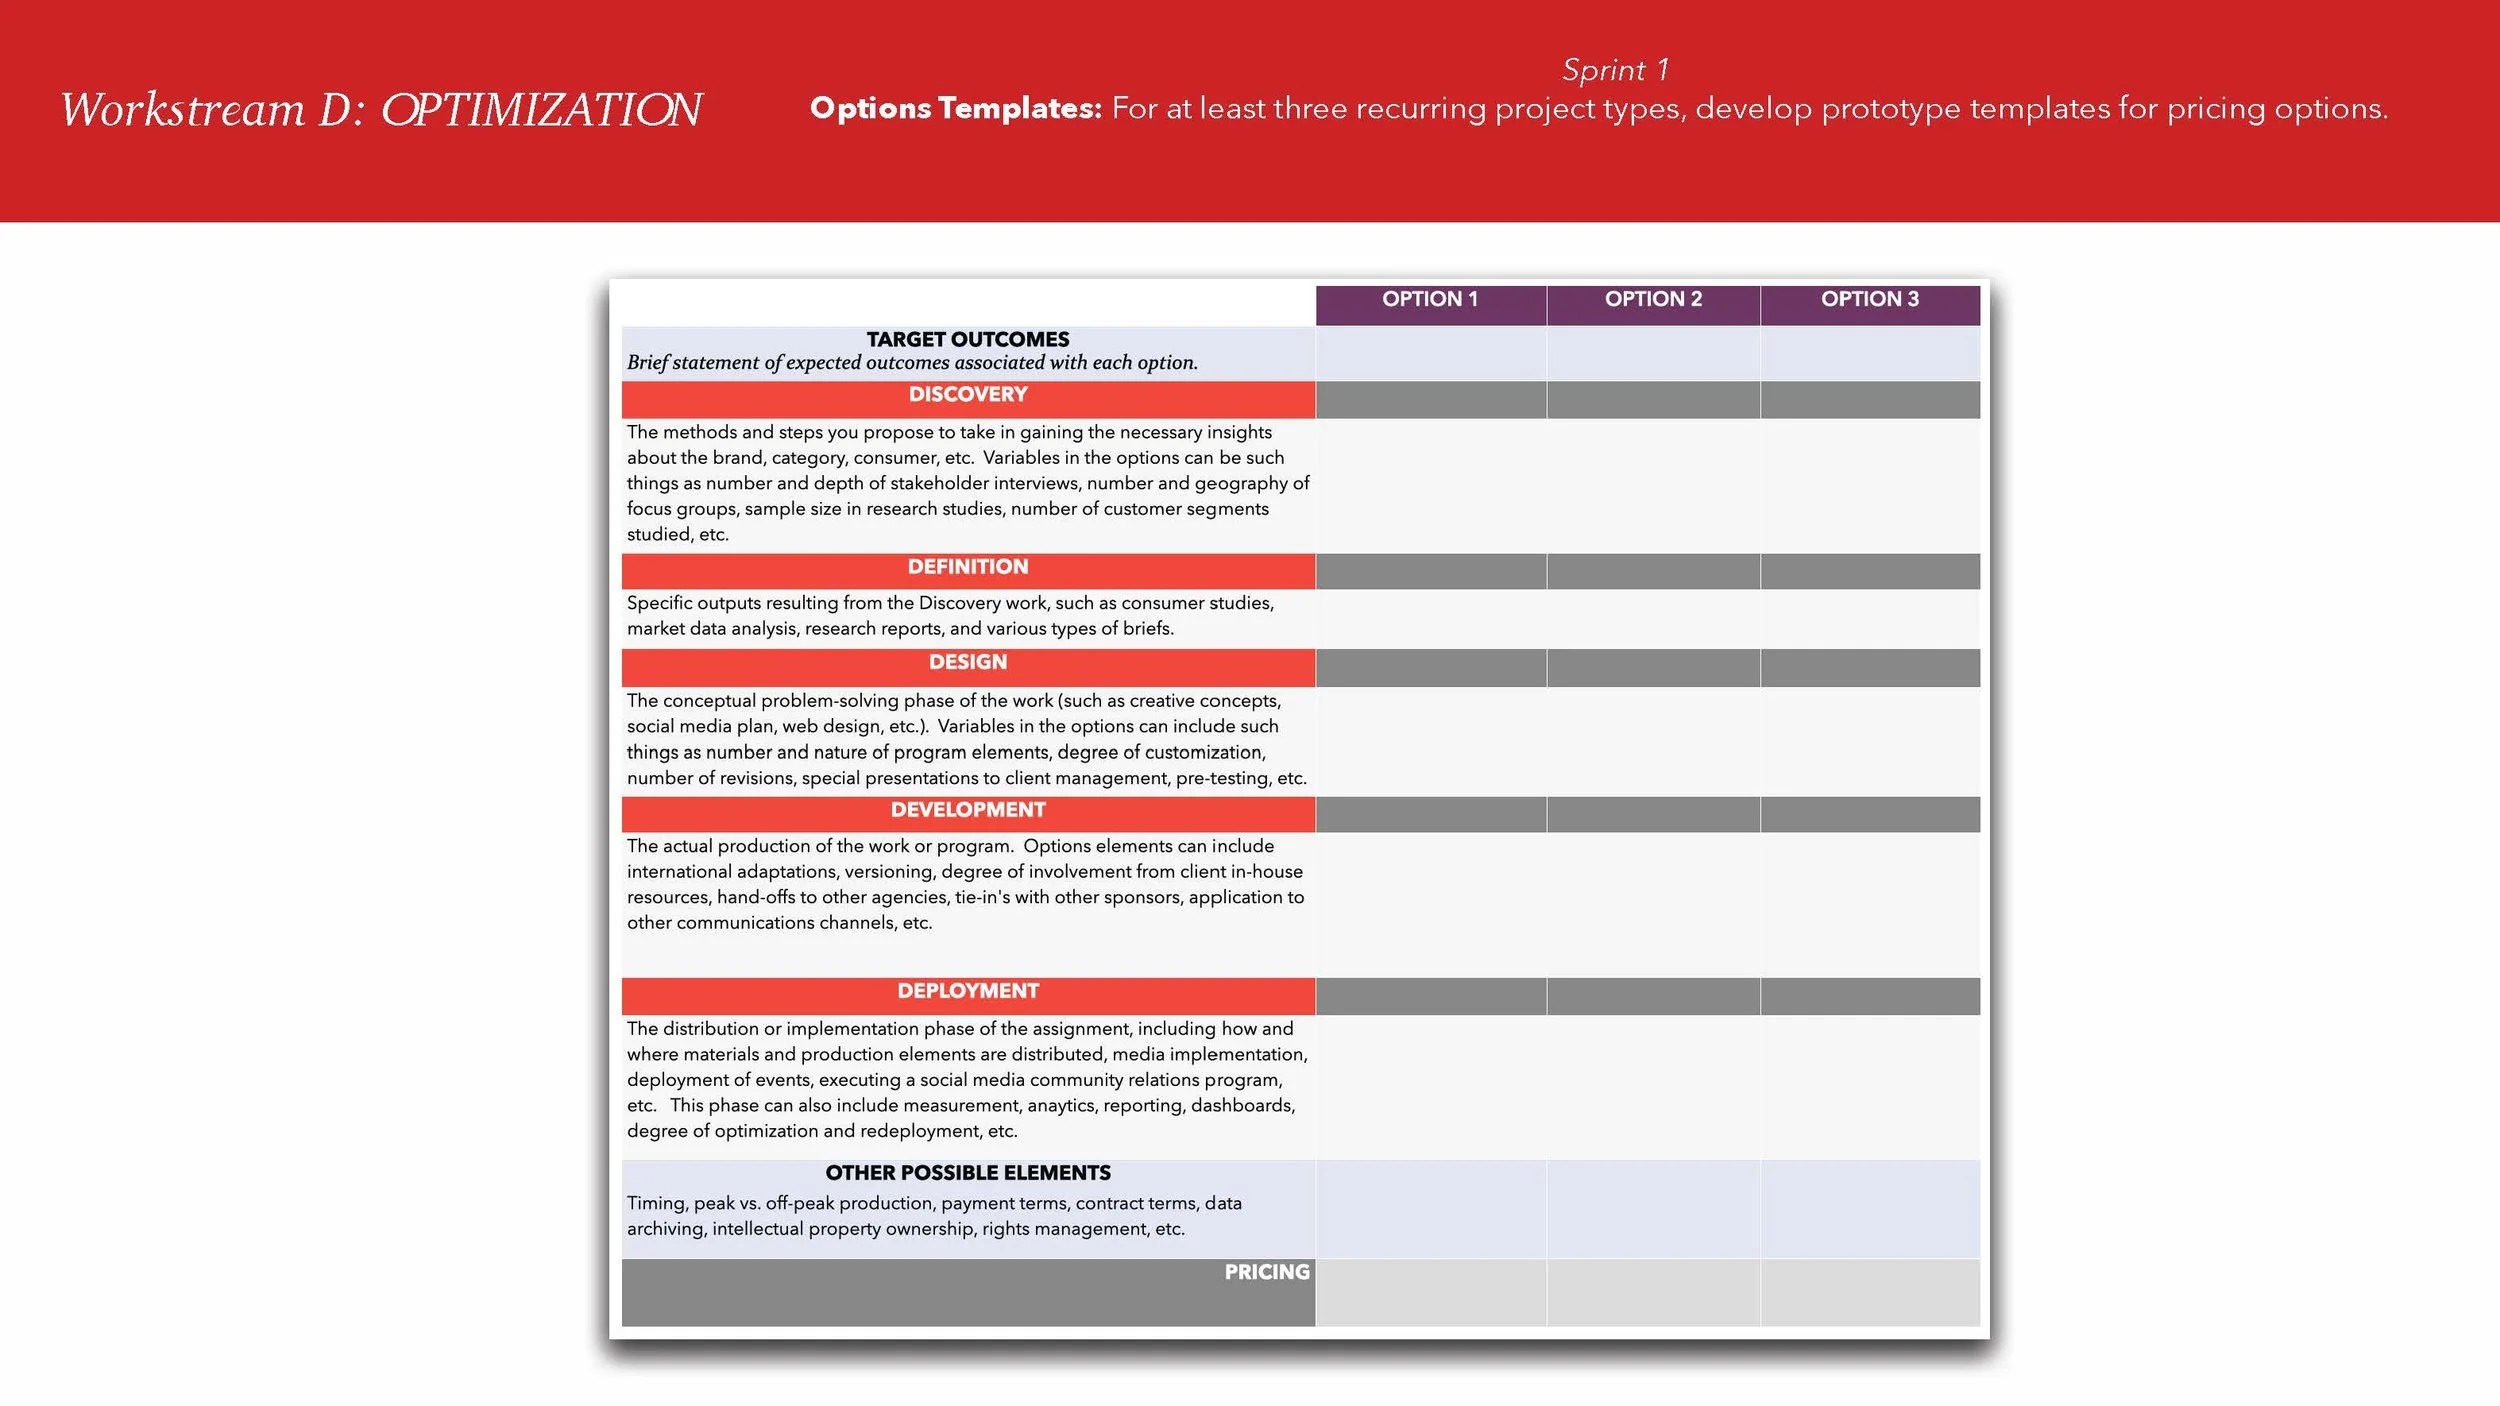This screenshot has width=2500, height=1406.
Task: Click the PRICING row label
Action: [1266, 1272]
